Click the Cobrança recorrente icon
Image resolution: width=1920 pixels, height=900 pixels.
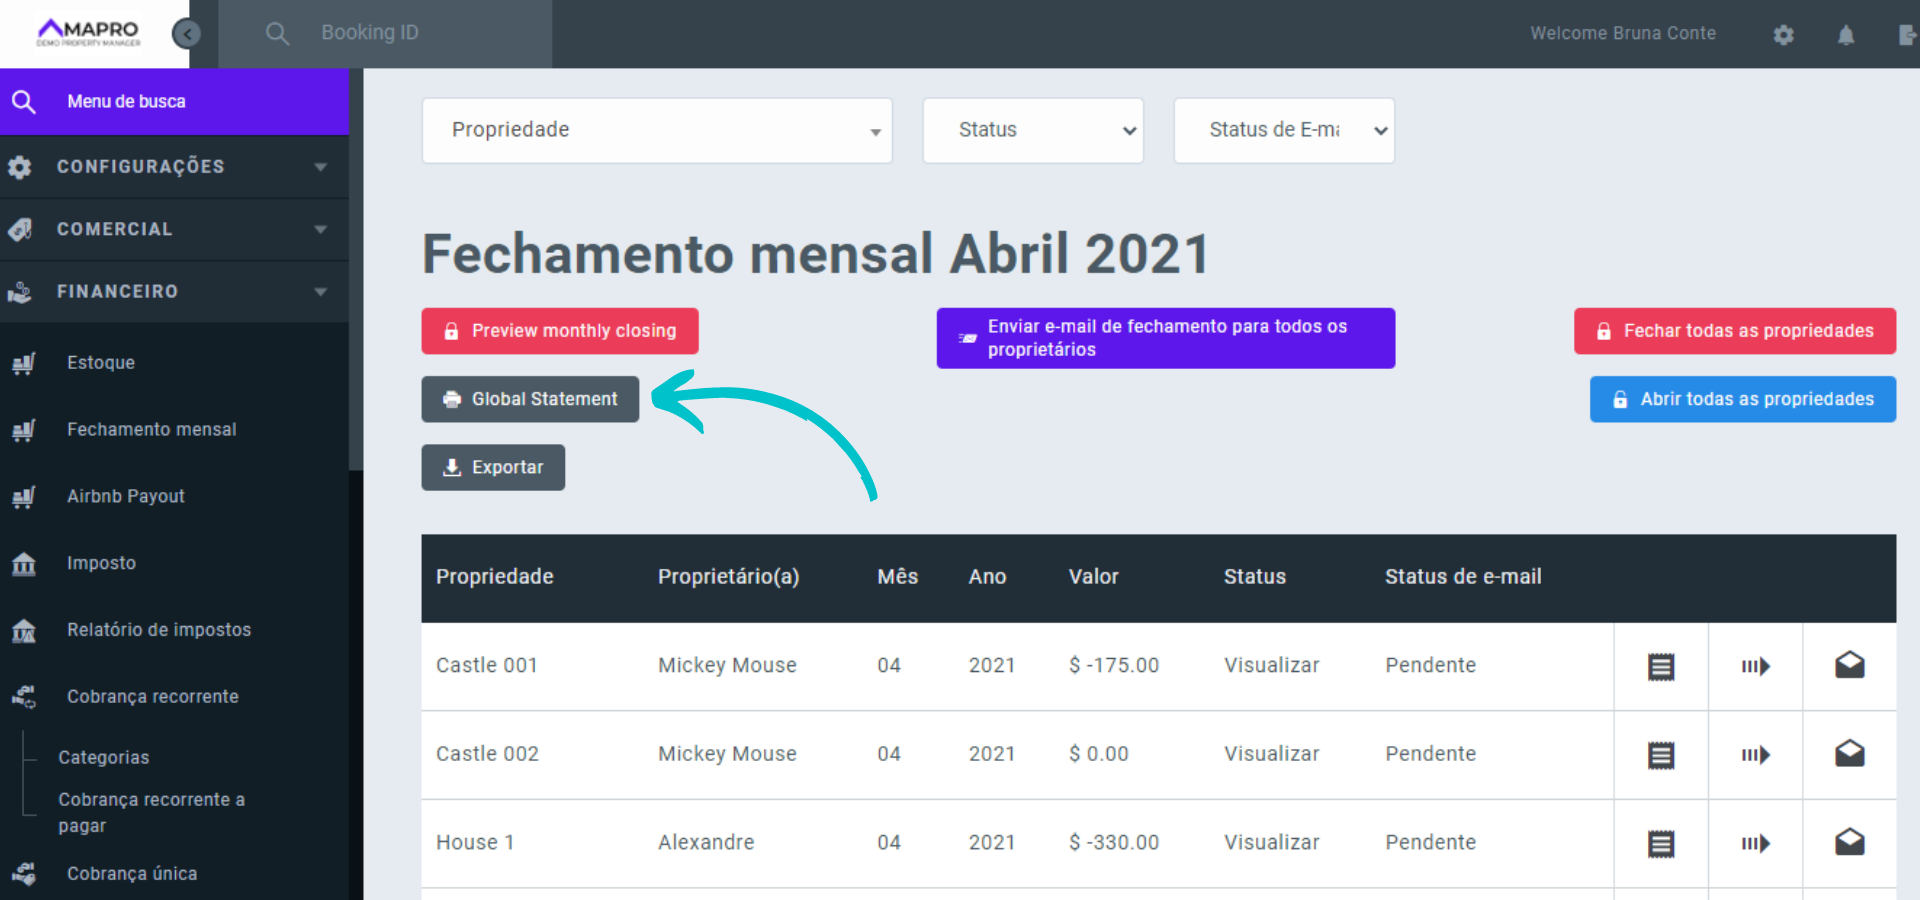[23, 697]
